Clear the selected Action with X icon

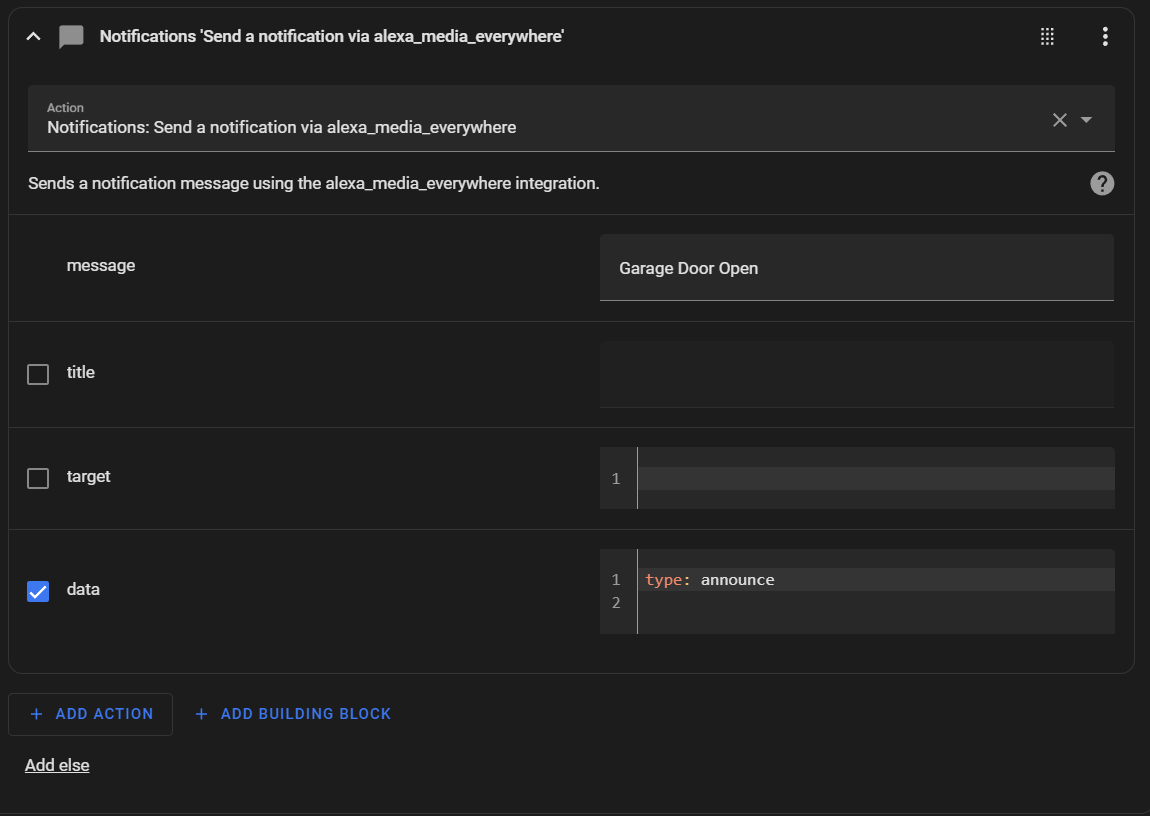pos(1060,120)
